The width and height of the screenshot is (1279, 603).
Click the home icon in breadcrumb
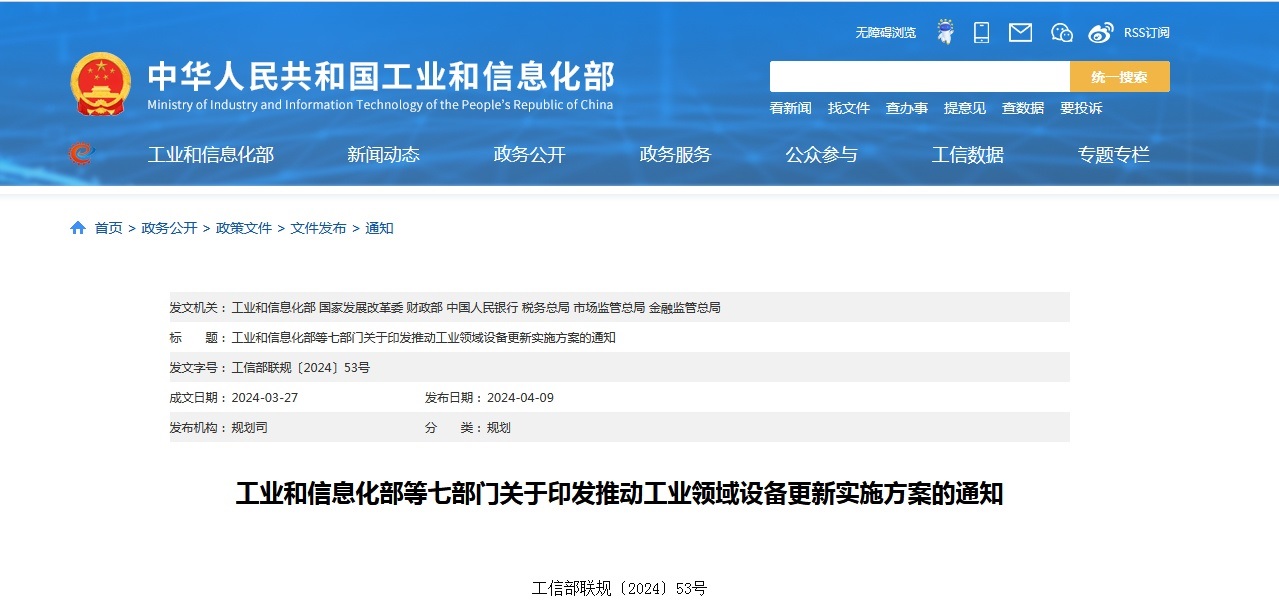[78, 228]
